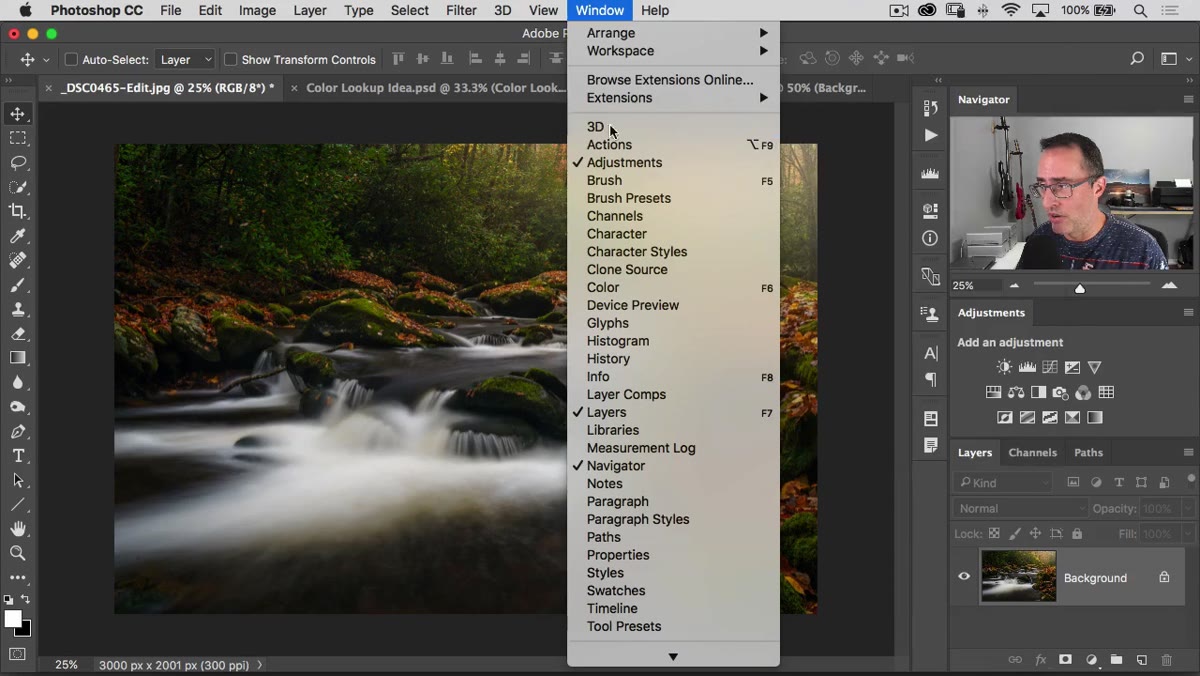The image size is (1200, 676).
Task: Choose Histogram from the Window menu
Action: tap(673, 341)
